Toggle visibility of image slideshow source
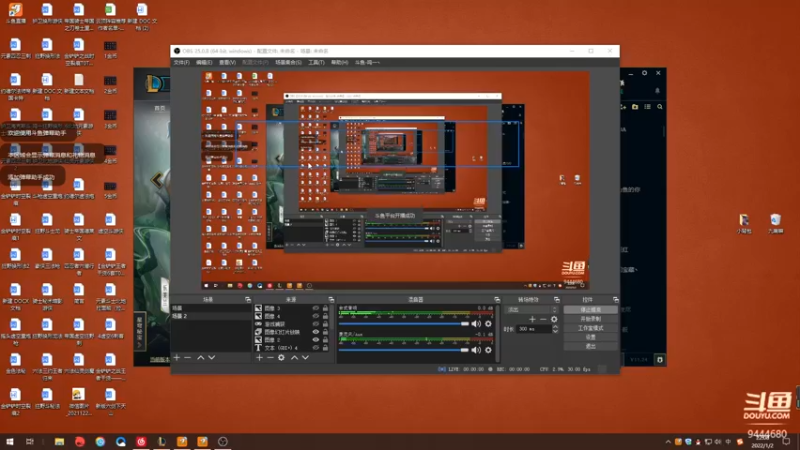 pos(316,332)
